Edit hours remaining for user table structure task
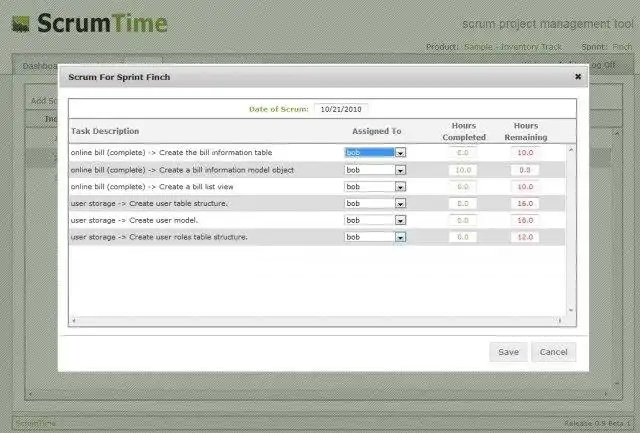The height and width of the screenshot is (433, 640). pyautogui.click(x=525, y=204)
